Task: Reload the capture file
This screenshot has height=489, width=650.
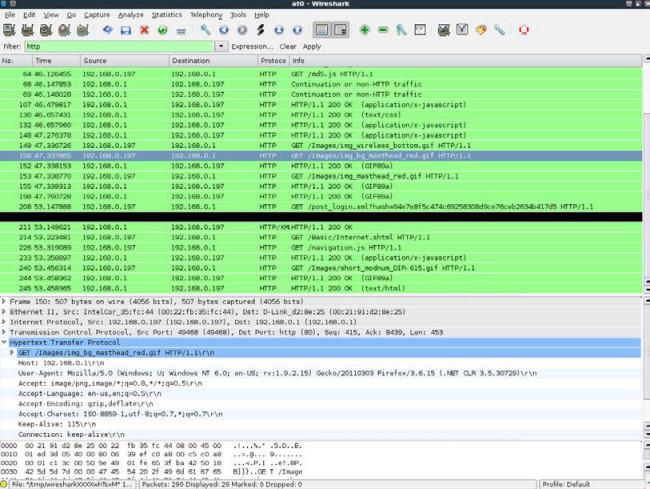Action: [162, 30]
